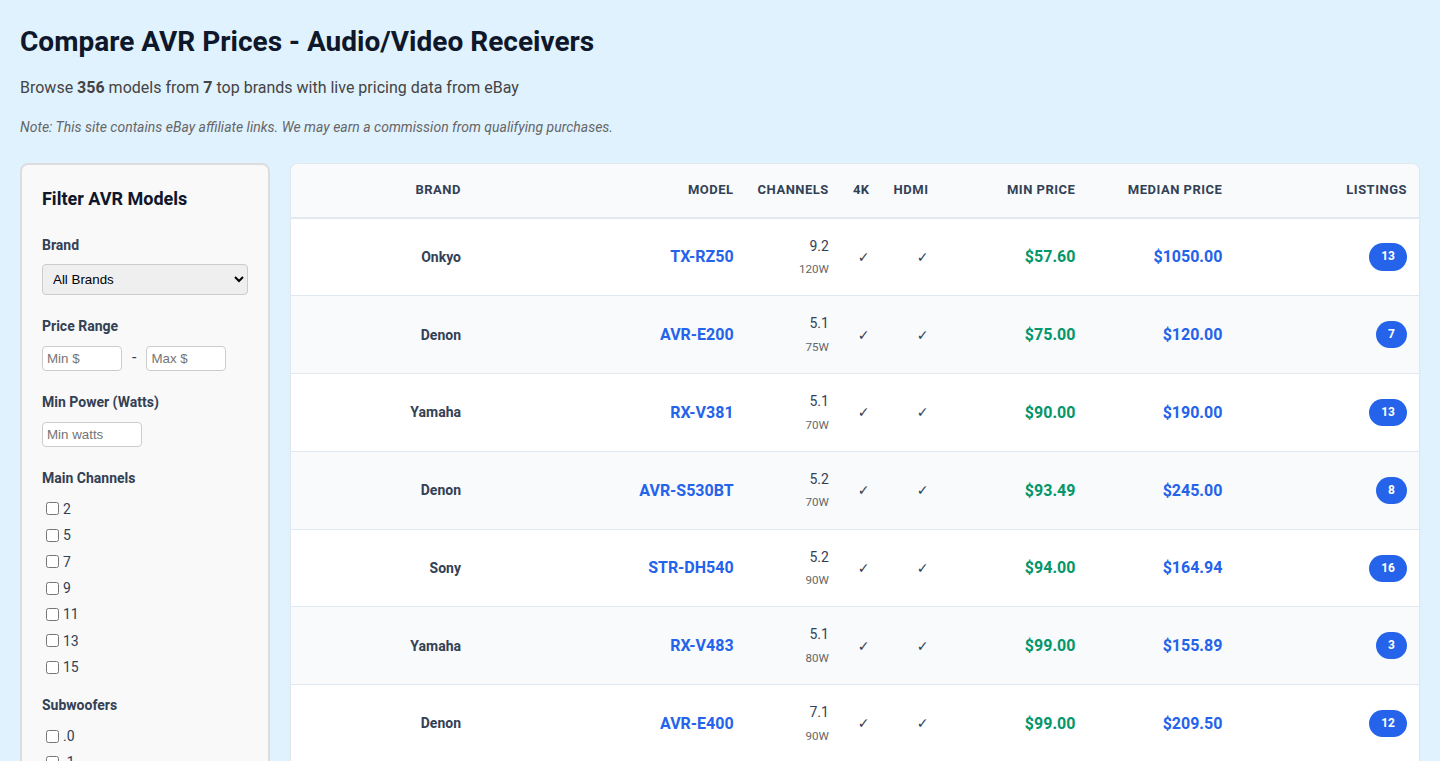Click the $57.60 min price for TX-RZ50
The image size is (1440, 761).
1050,257
